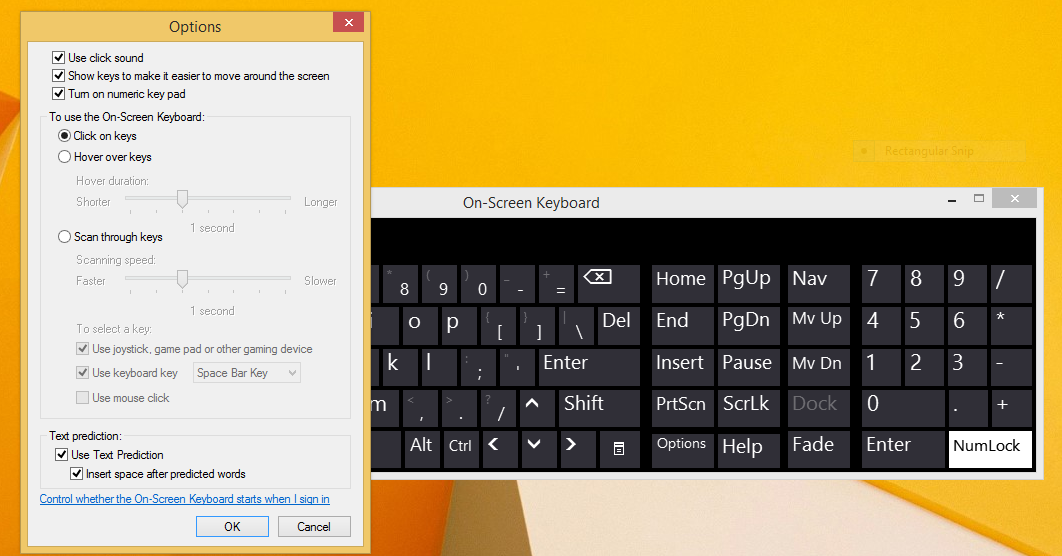The image size is (1062, 556).
Task: Tap the letter k key
Action: tap(400, 367)
